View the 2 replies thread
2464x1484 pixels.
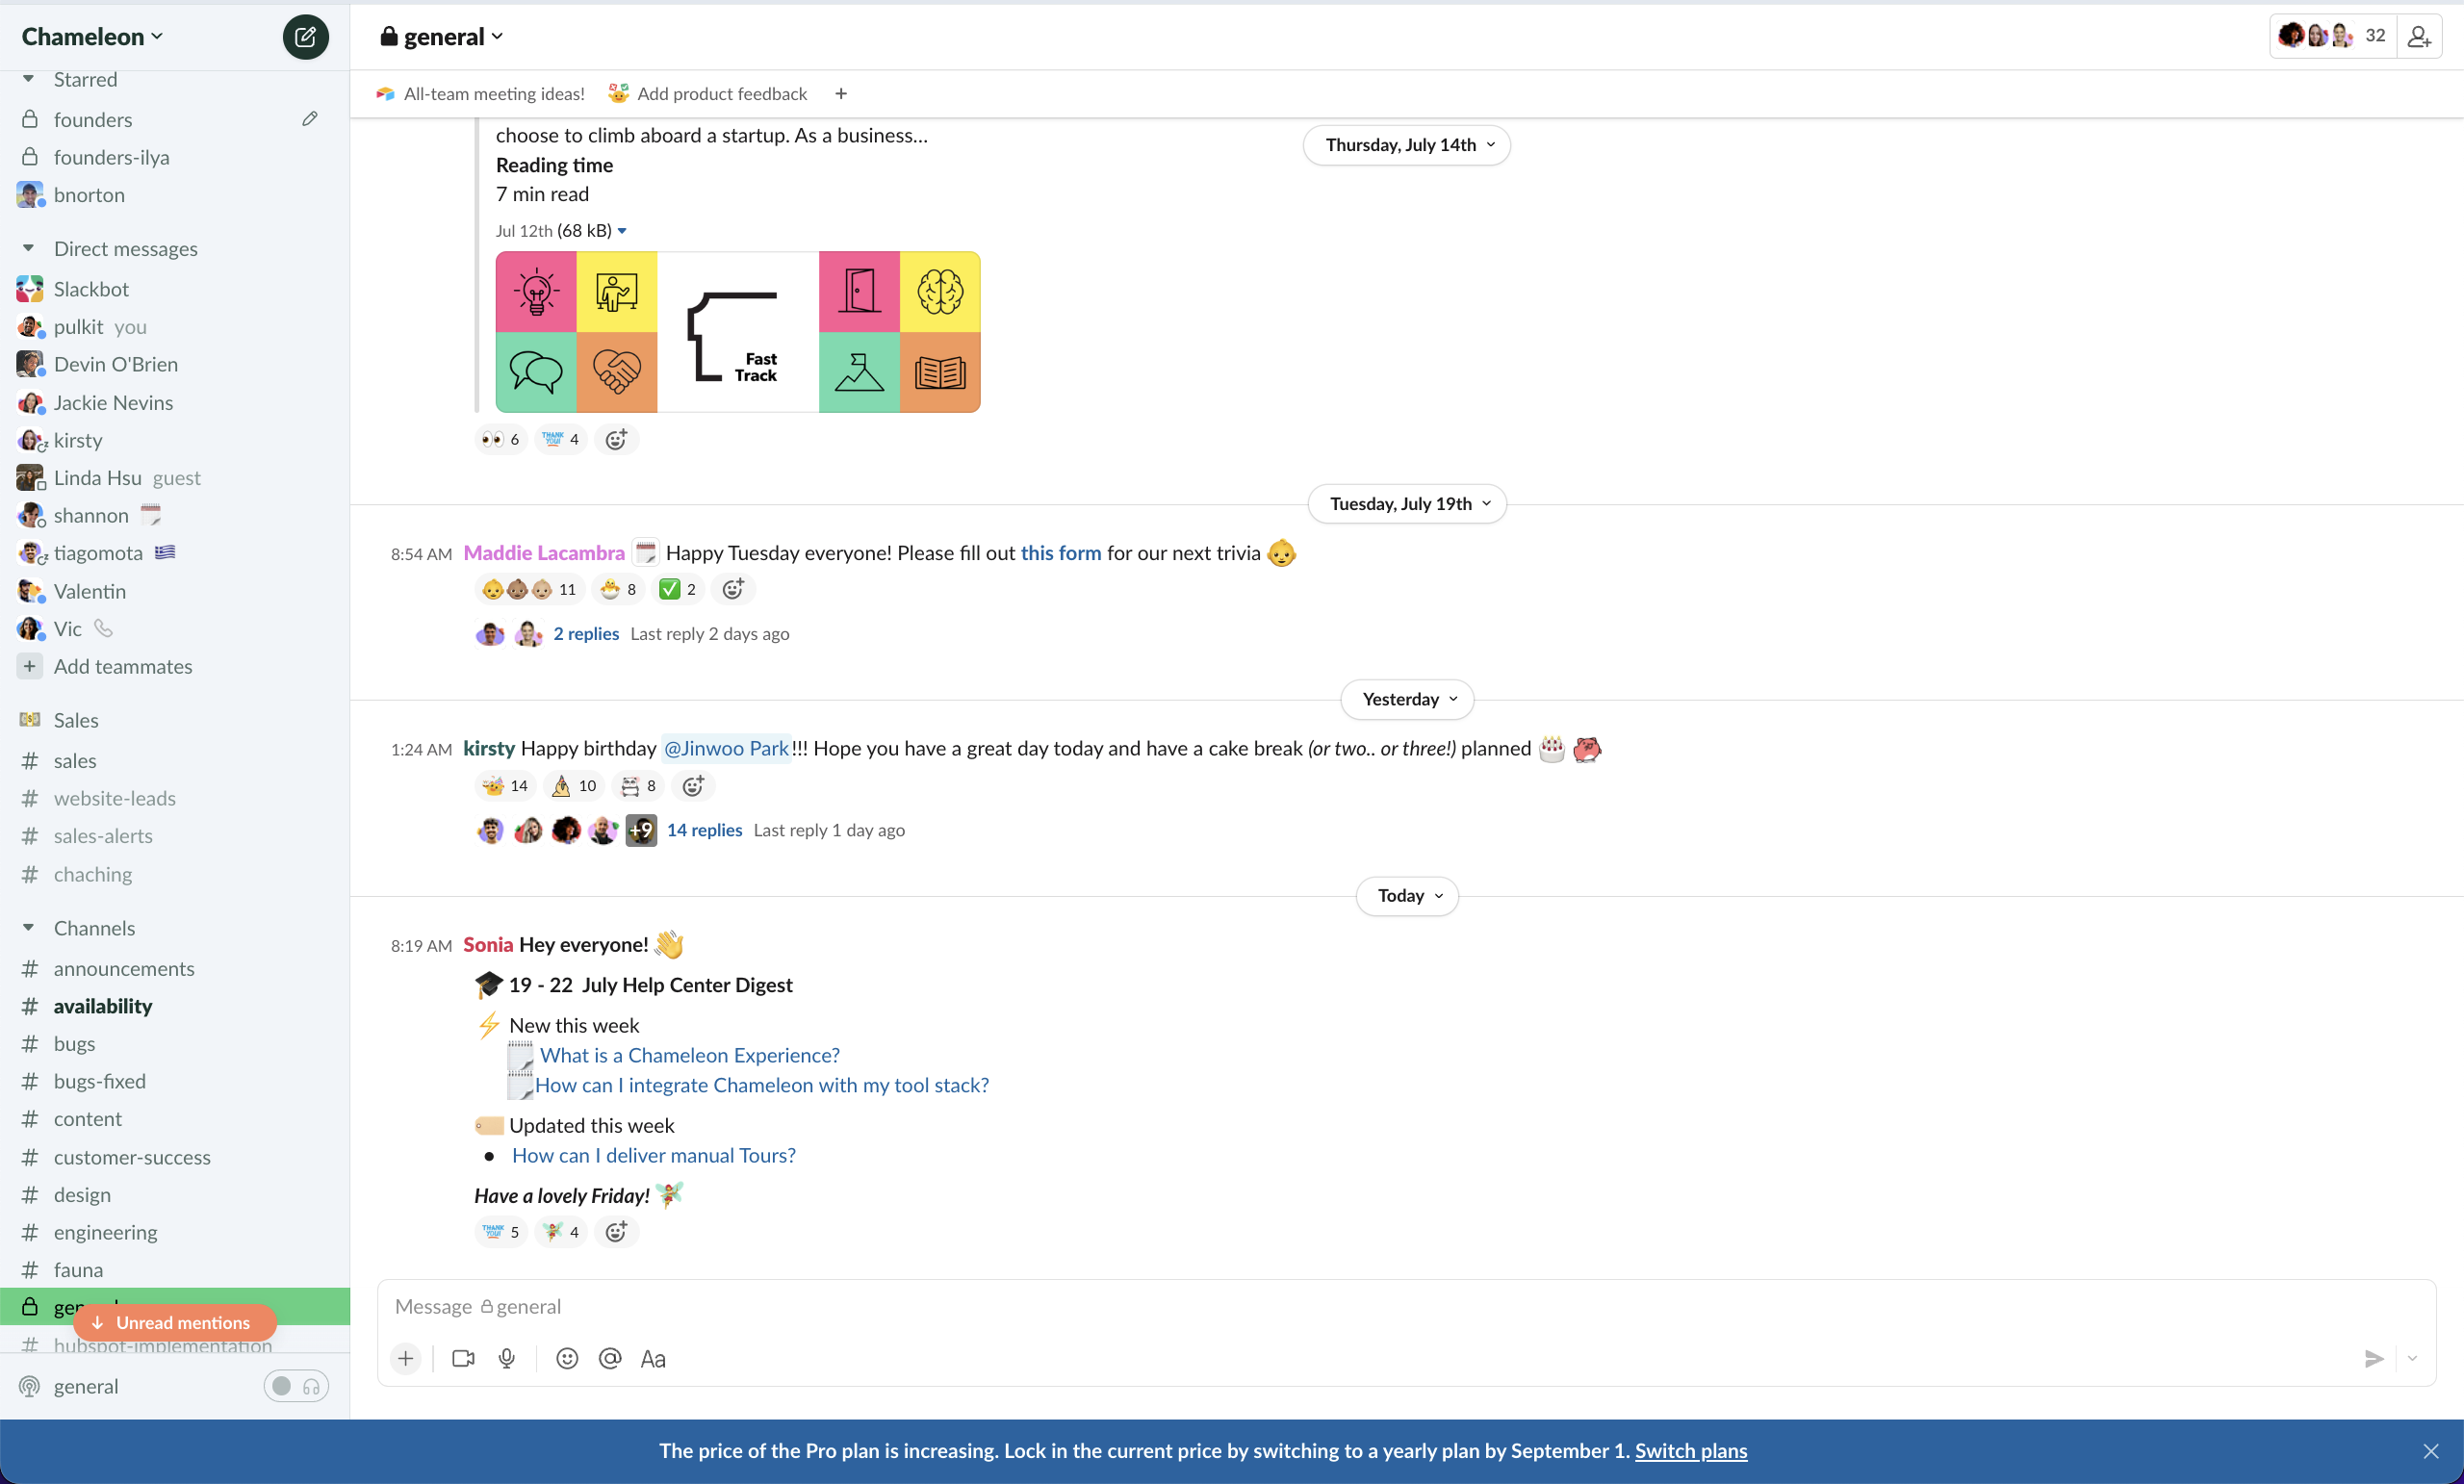586,634
